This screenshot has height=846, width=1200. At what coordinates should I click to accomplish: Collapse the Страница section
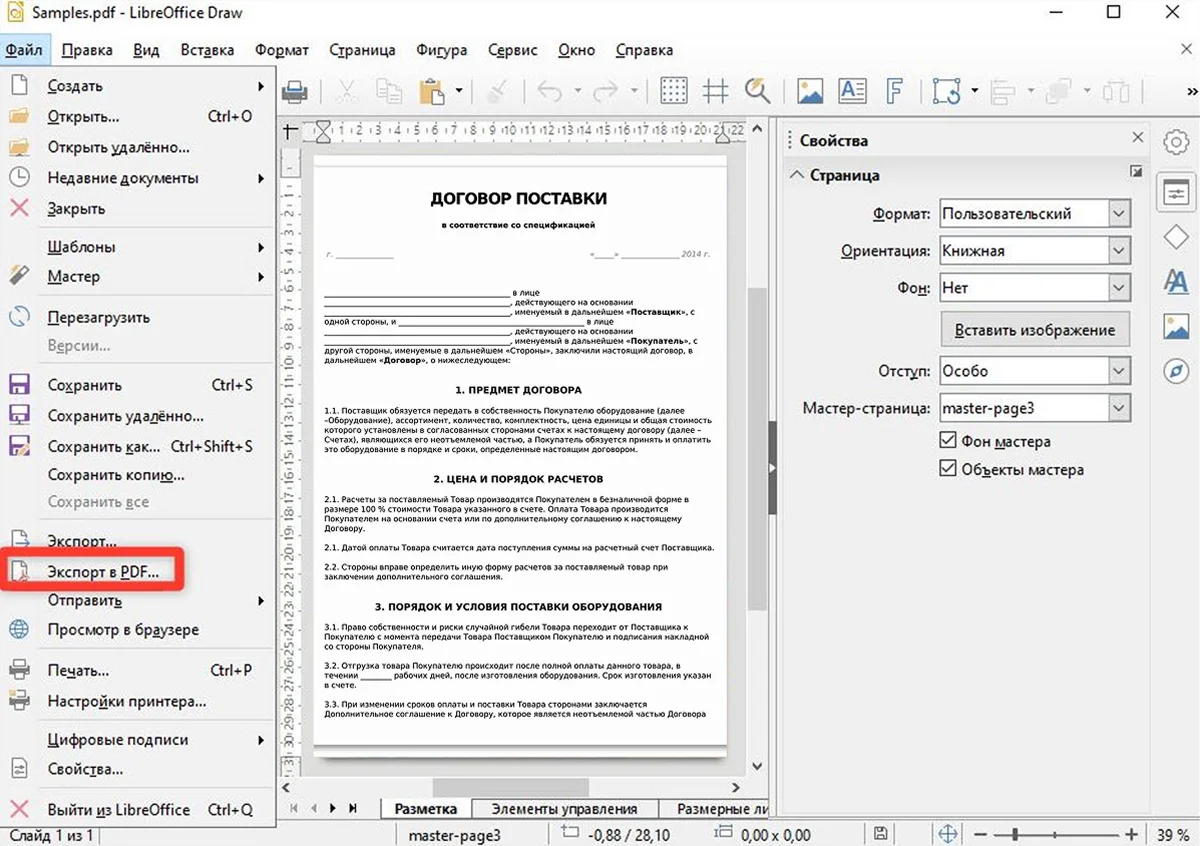[797, 175]
